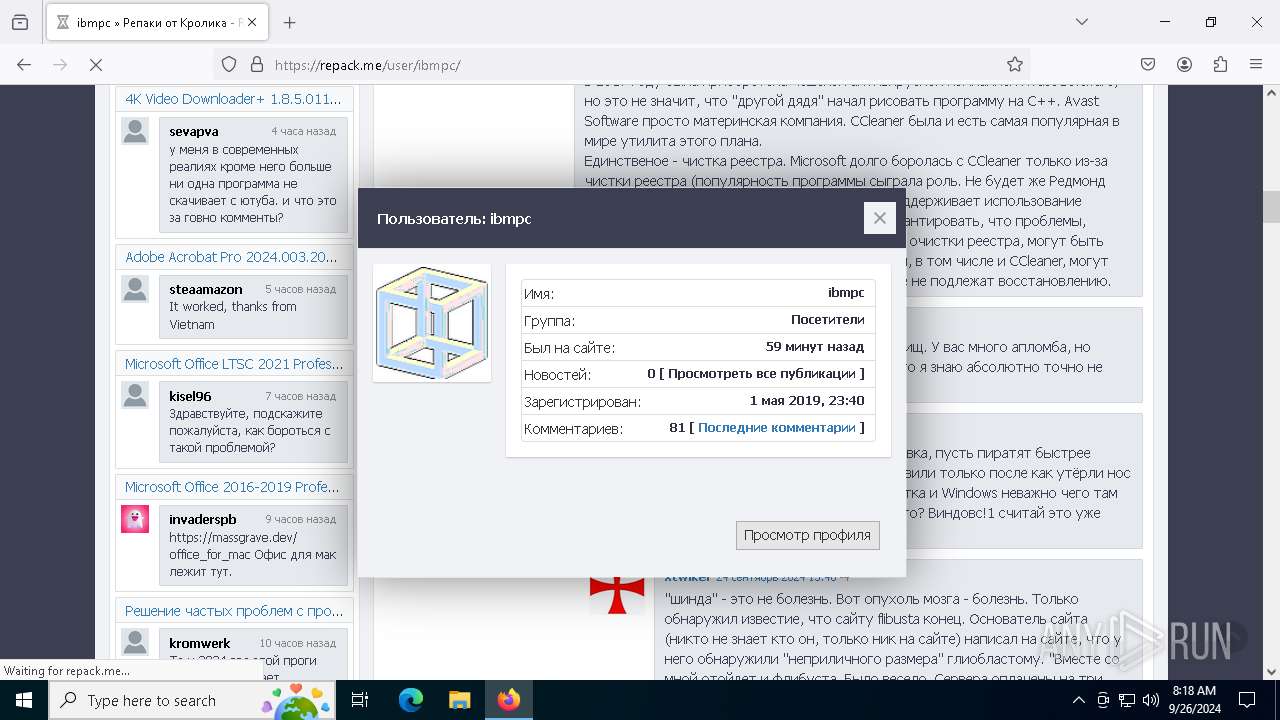Image resolution: width=1280 pixels, height=720 pixels.
Task: Open recent browsing tab view icon
Action: pyautogui.click(x=20, y=22)
